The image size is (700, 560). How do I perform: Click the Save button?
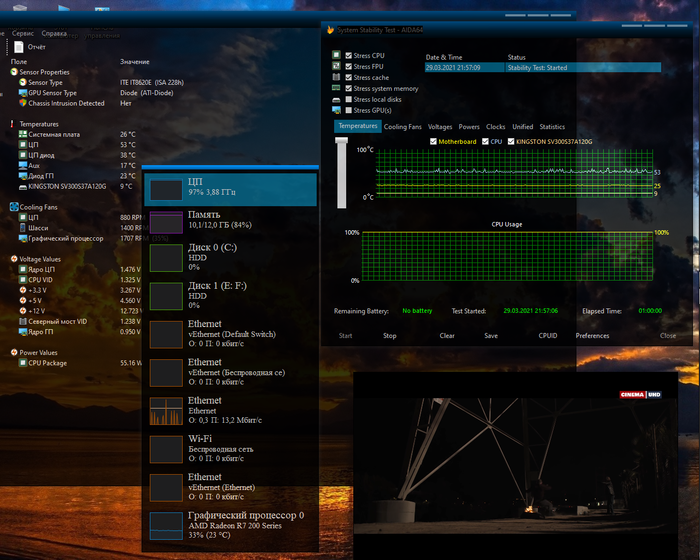coord(491,335)
